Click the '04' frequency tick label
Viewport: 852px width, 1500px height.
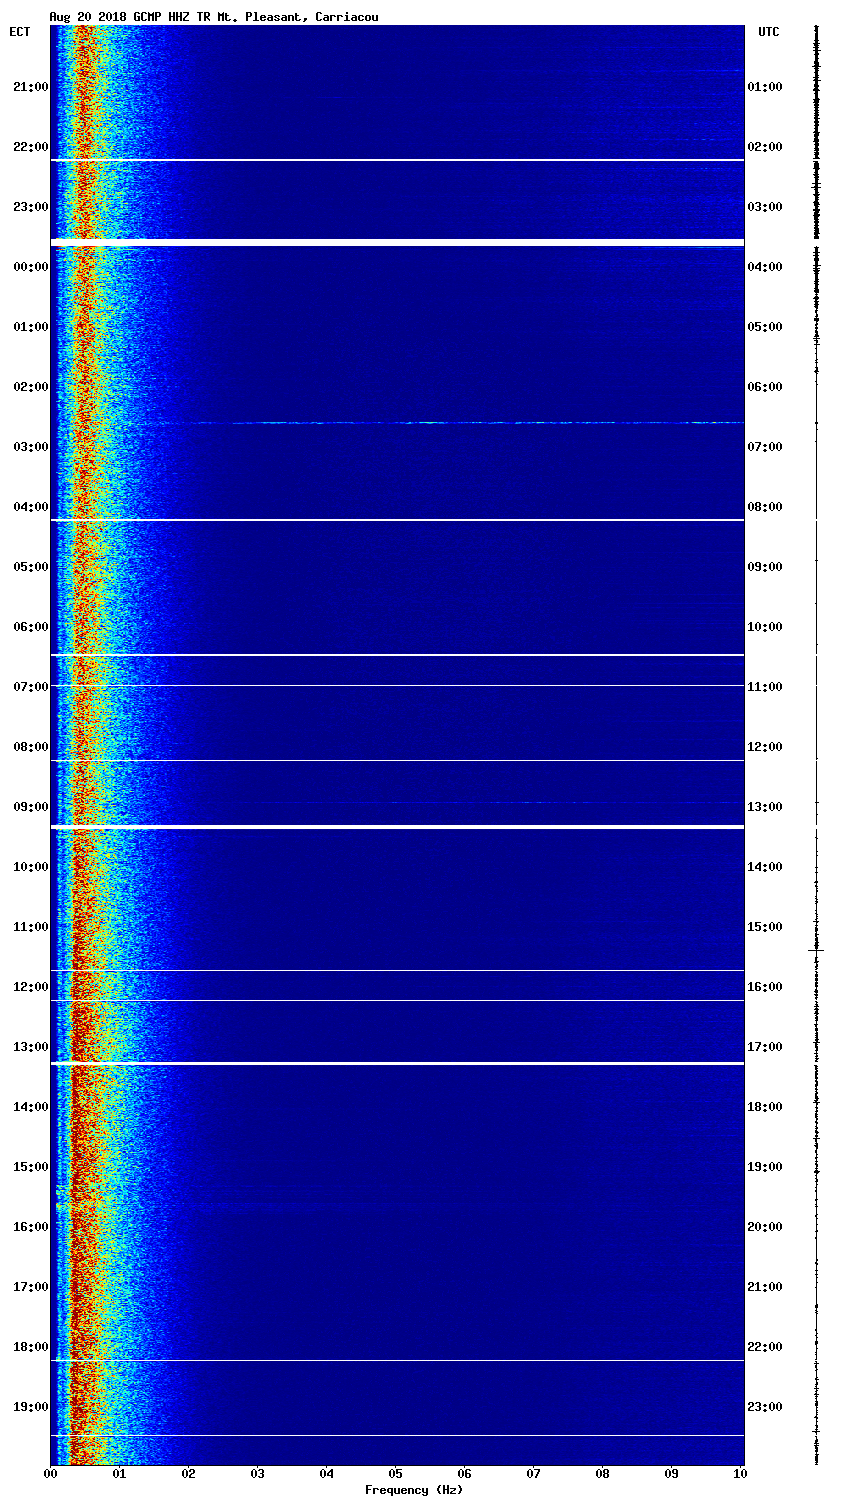coord(327,1474)
